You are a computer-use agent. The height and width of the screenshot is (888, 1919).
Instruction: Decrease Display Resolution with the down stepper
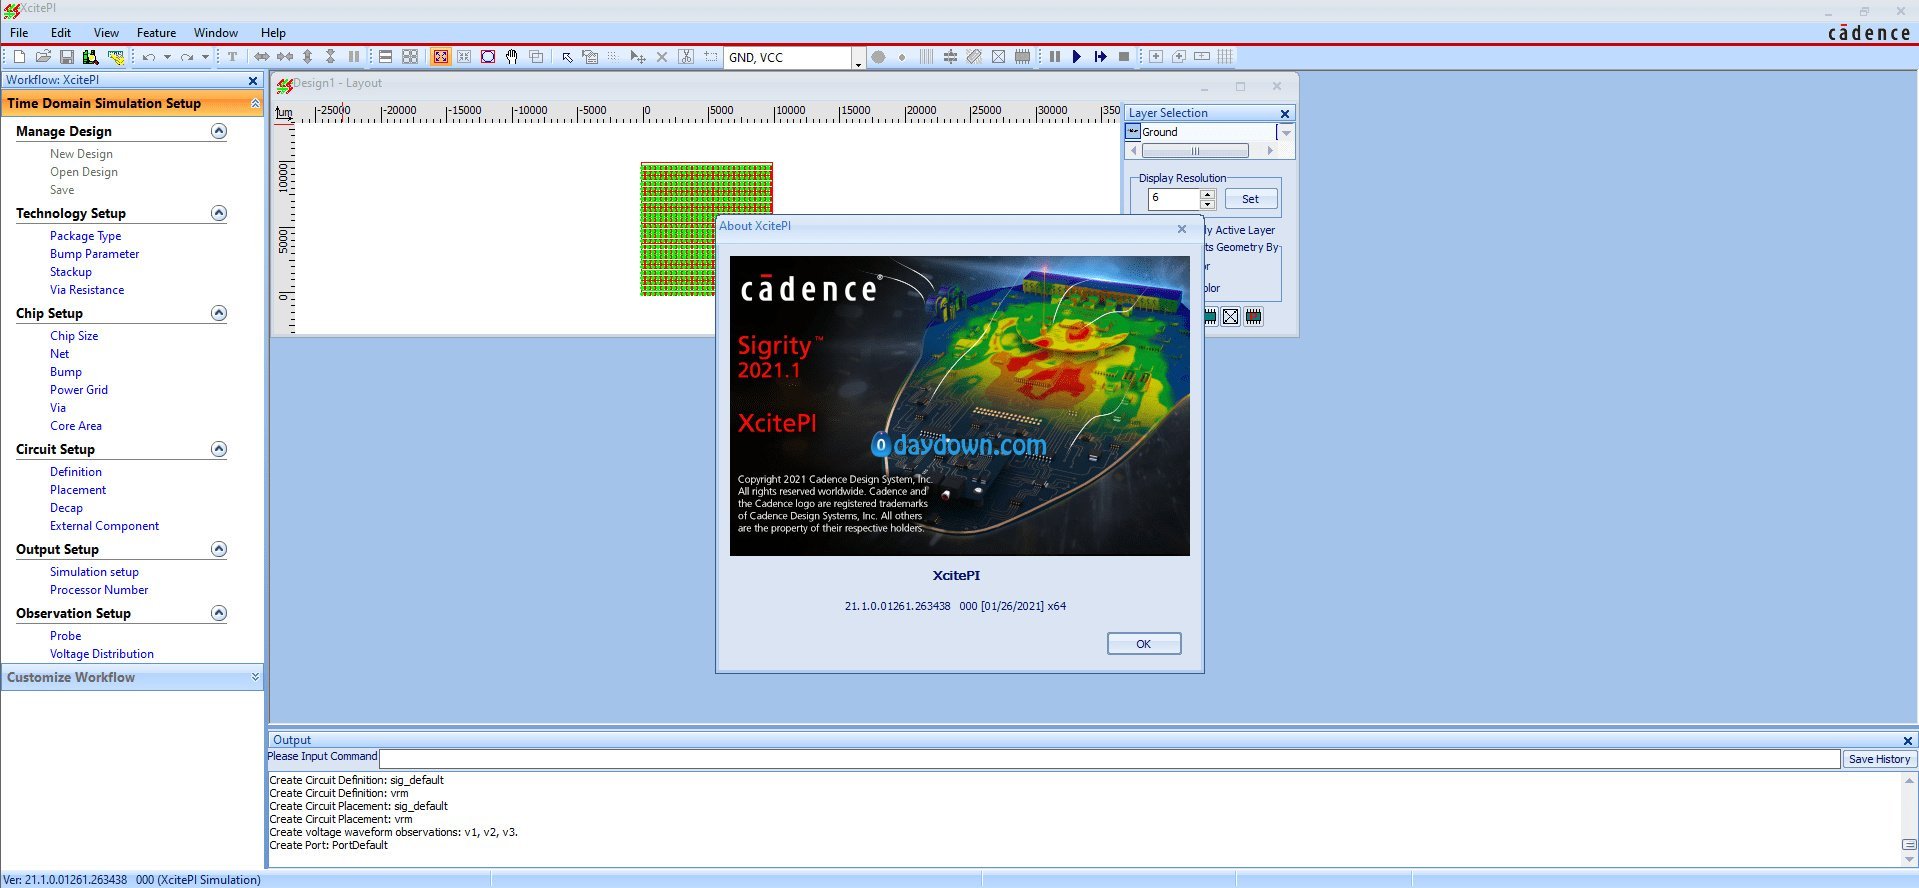tap(1208, 204)
